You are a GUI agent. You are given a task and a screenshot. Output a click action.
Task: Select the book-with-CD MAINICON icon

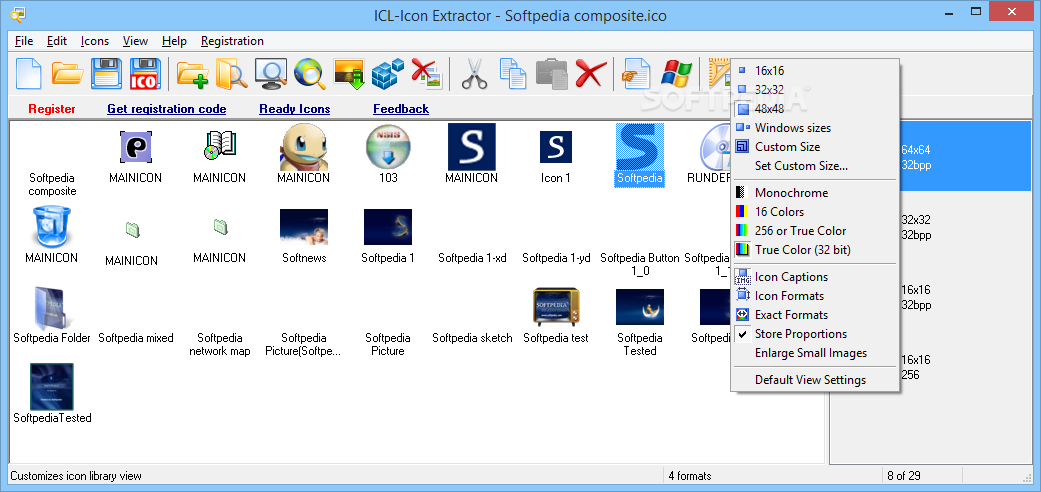(220, 145)
